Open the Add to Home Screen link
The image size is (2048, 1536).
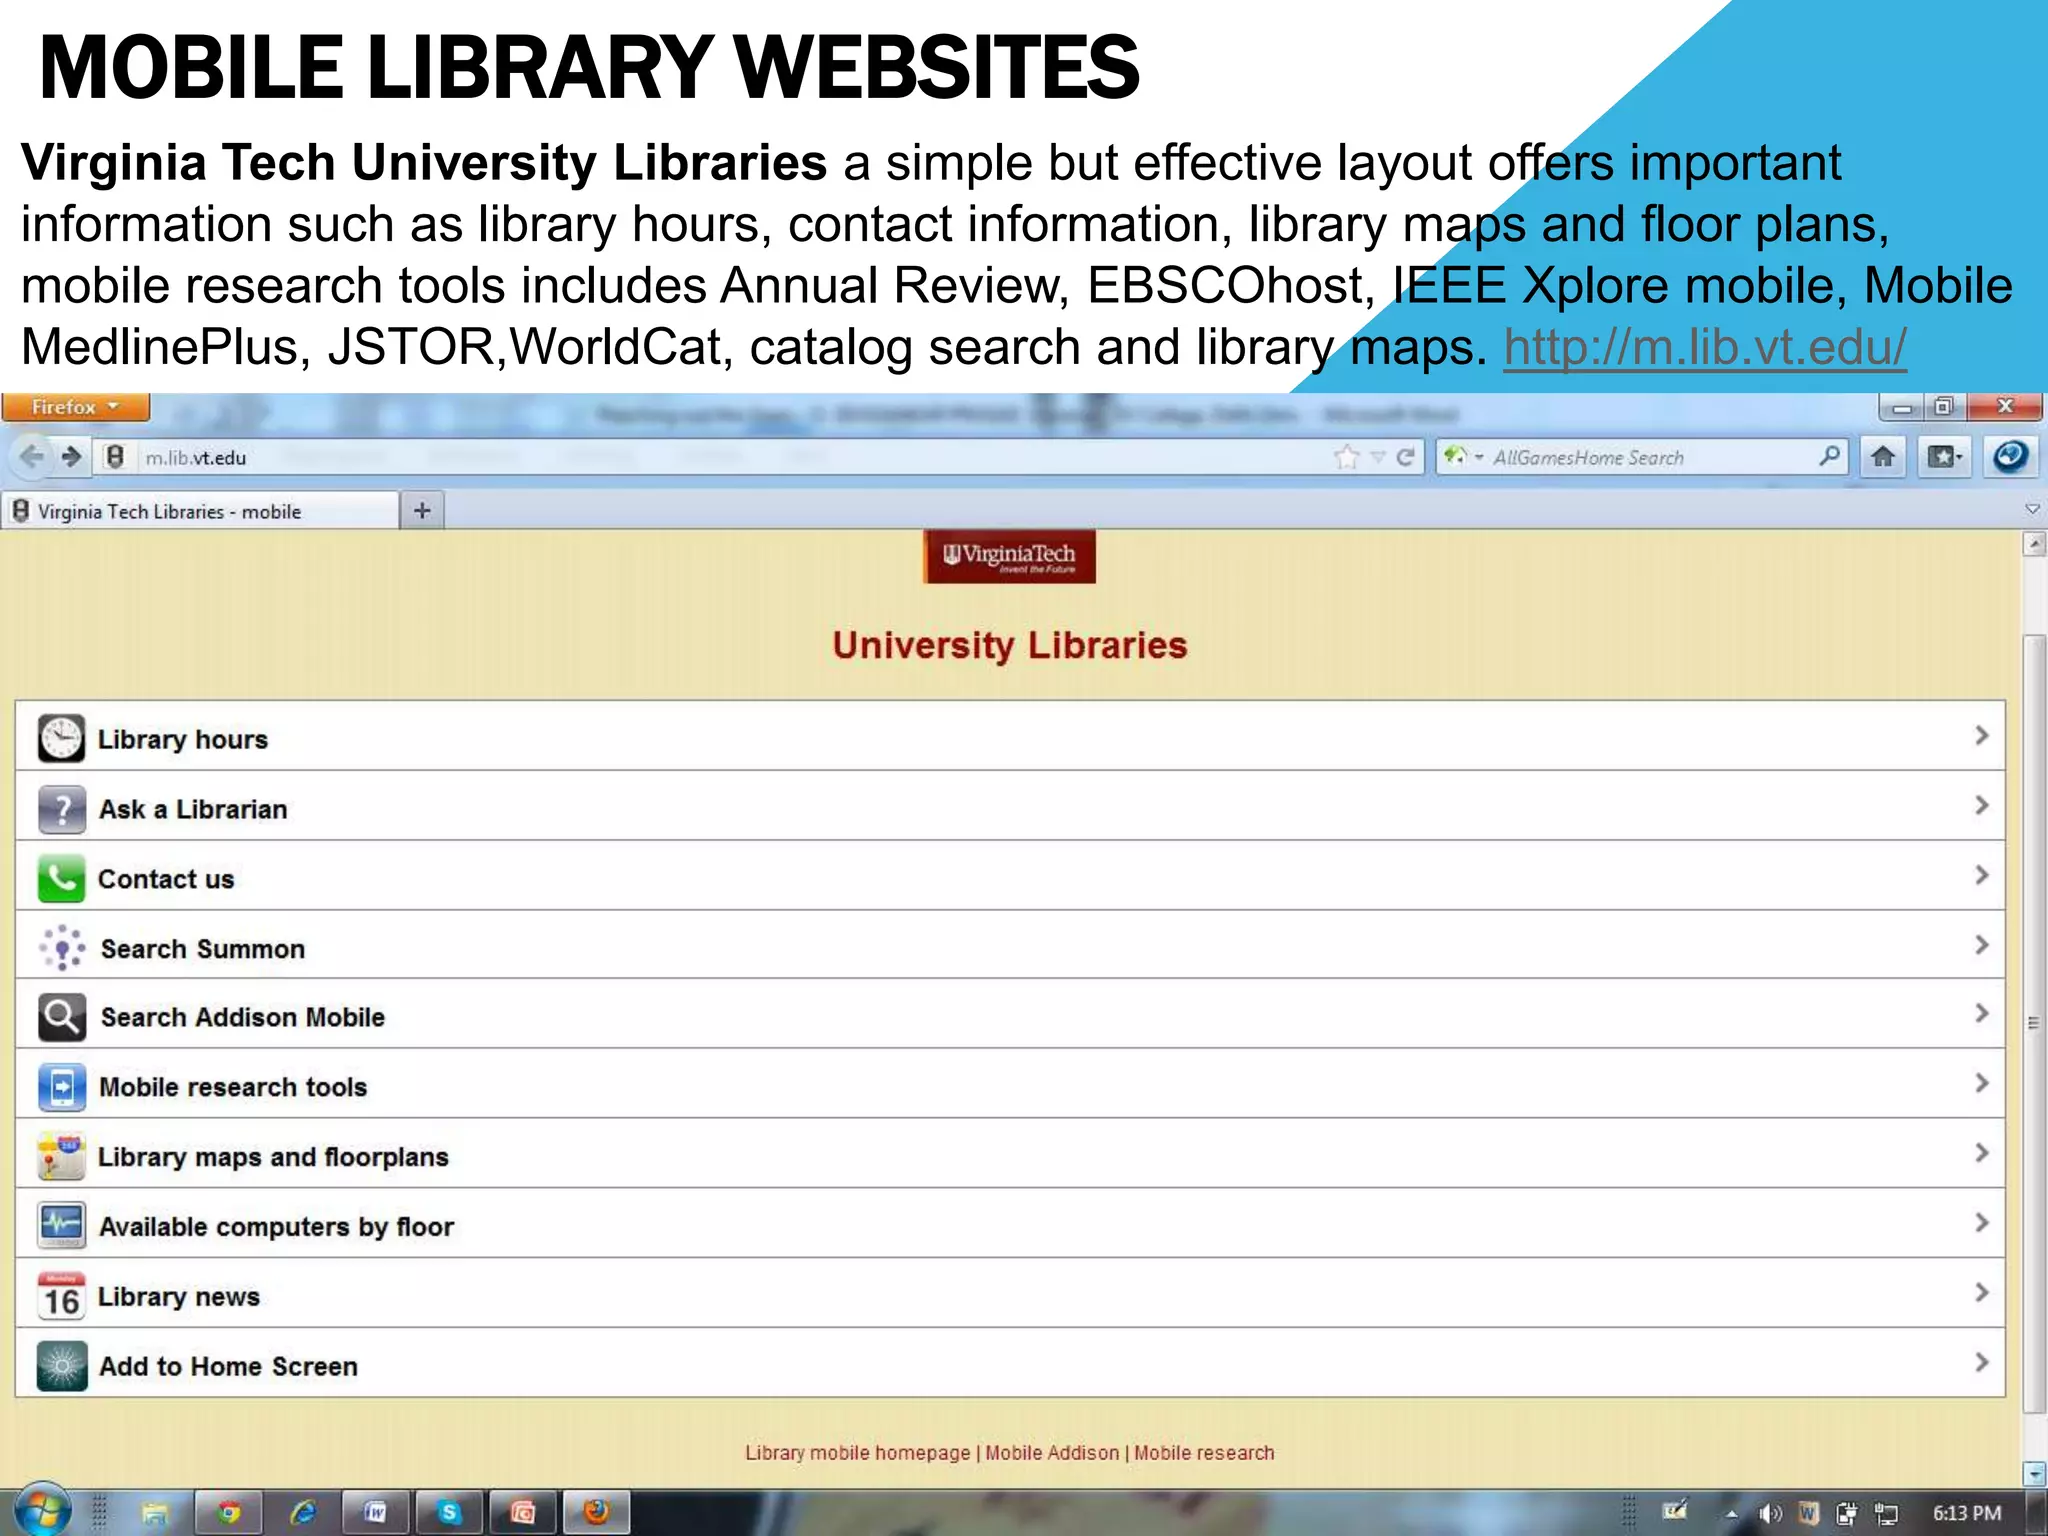click(x=228, y=1366)
